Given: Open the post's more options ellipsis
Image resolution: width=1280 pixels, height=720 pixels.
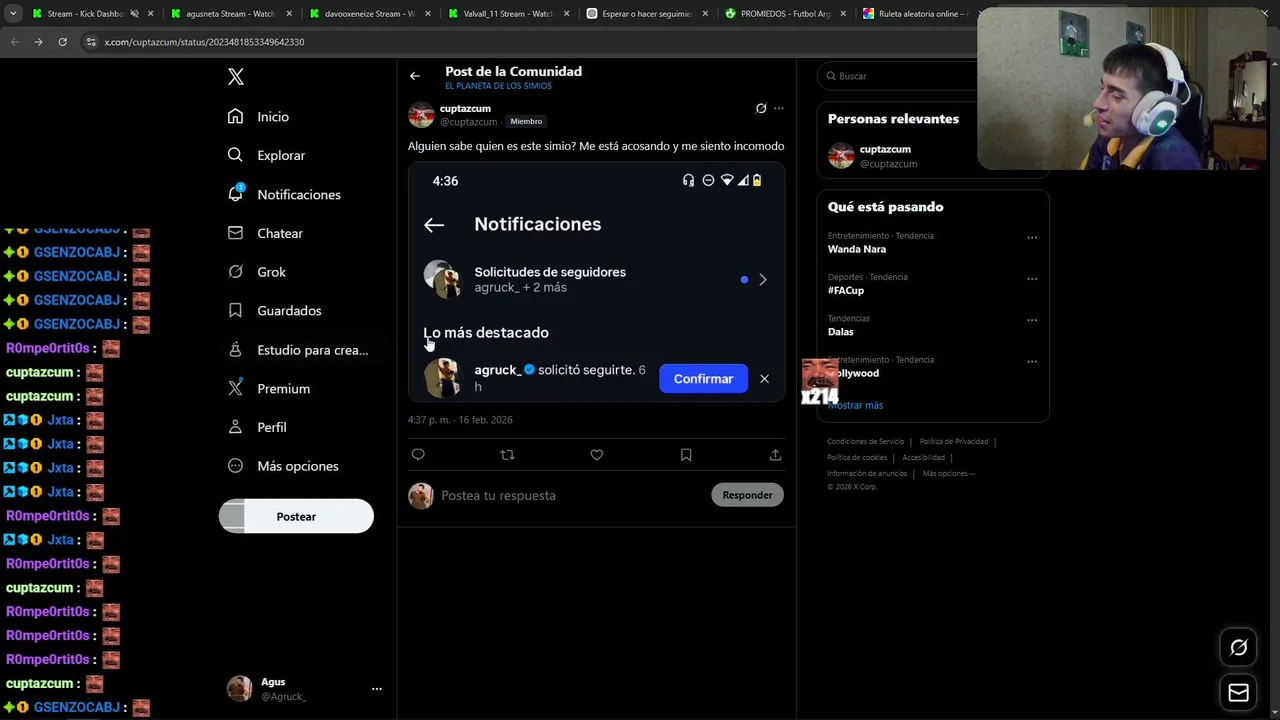Looking at the screenshot, I should (779, 108).
